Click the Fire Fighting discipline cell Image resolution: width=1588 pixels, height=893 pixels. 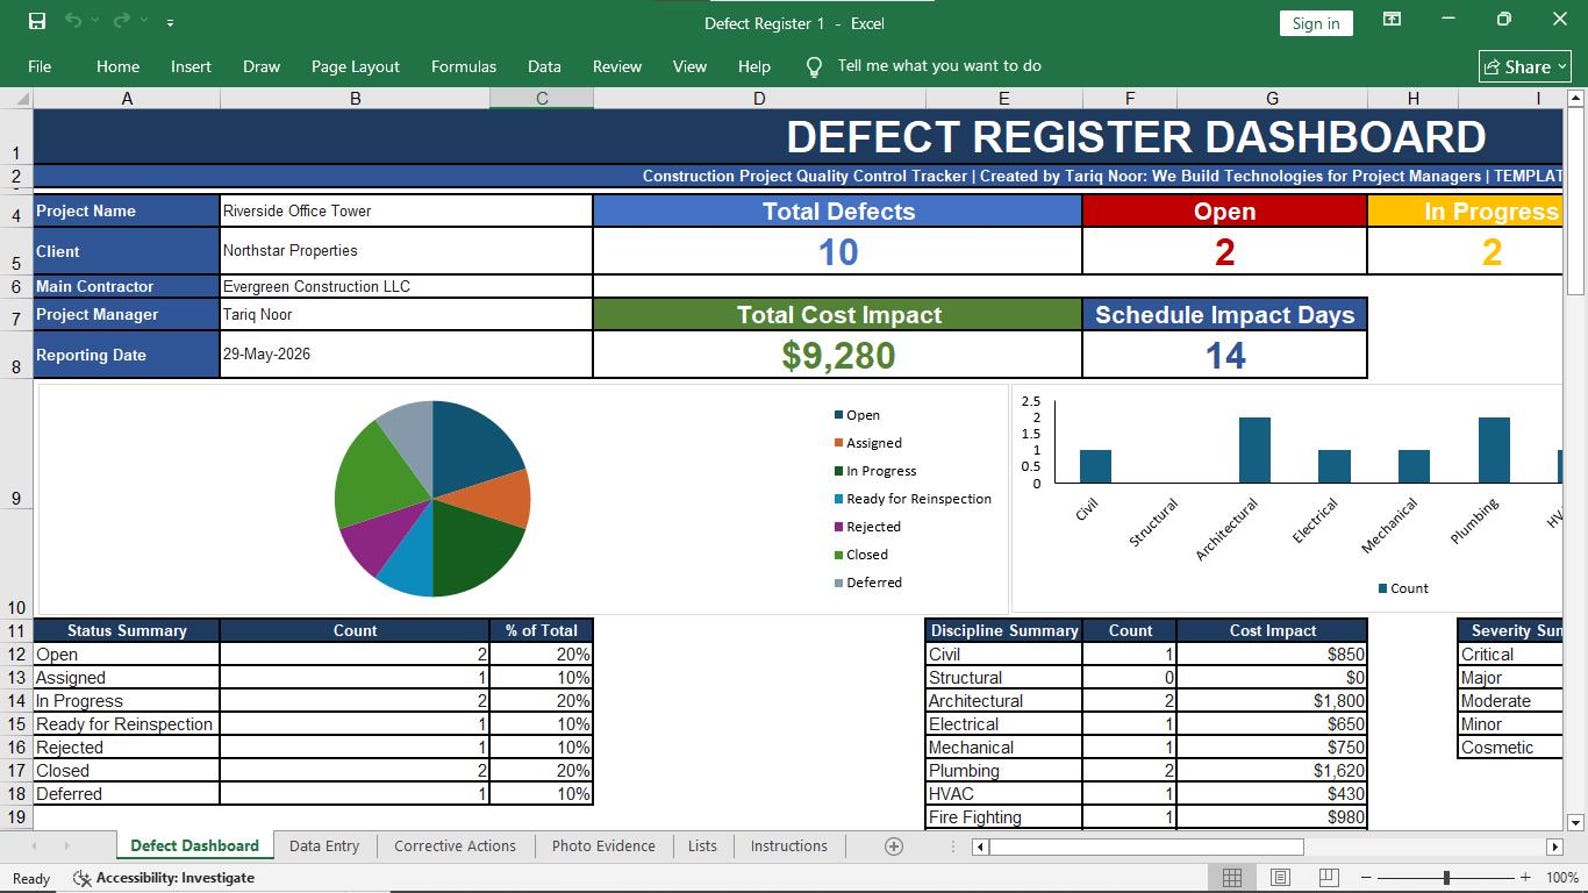(1003, 817)
